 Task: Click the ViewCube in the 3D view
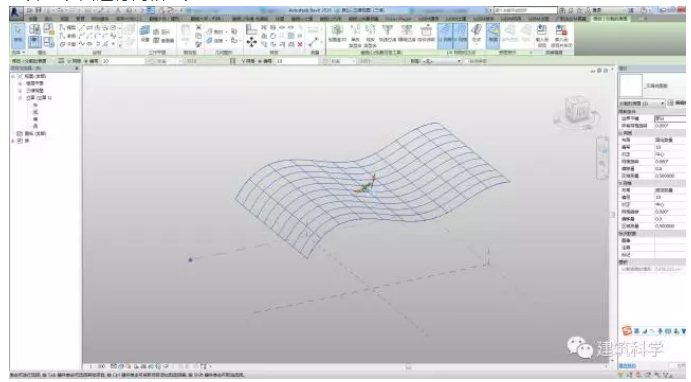tap(576, 110)
